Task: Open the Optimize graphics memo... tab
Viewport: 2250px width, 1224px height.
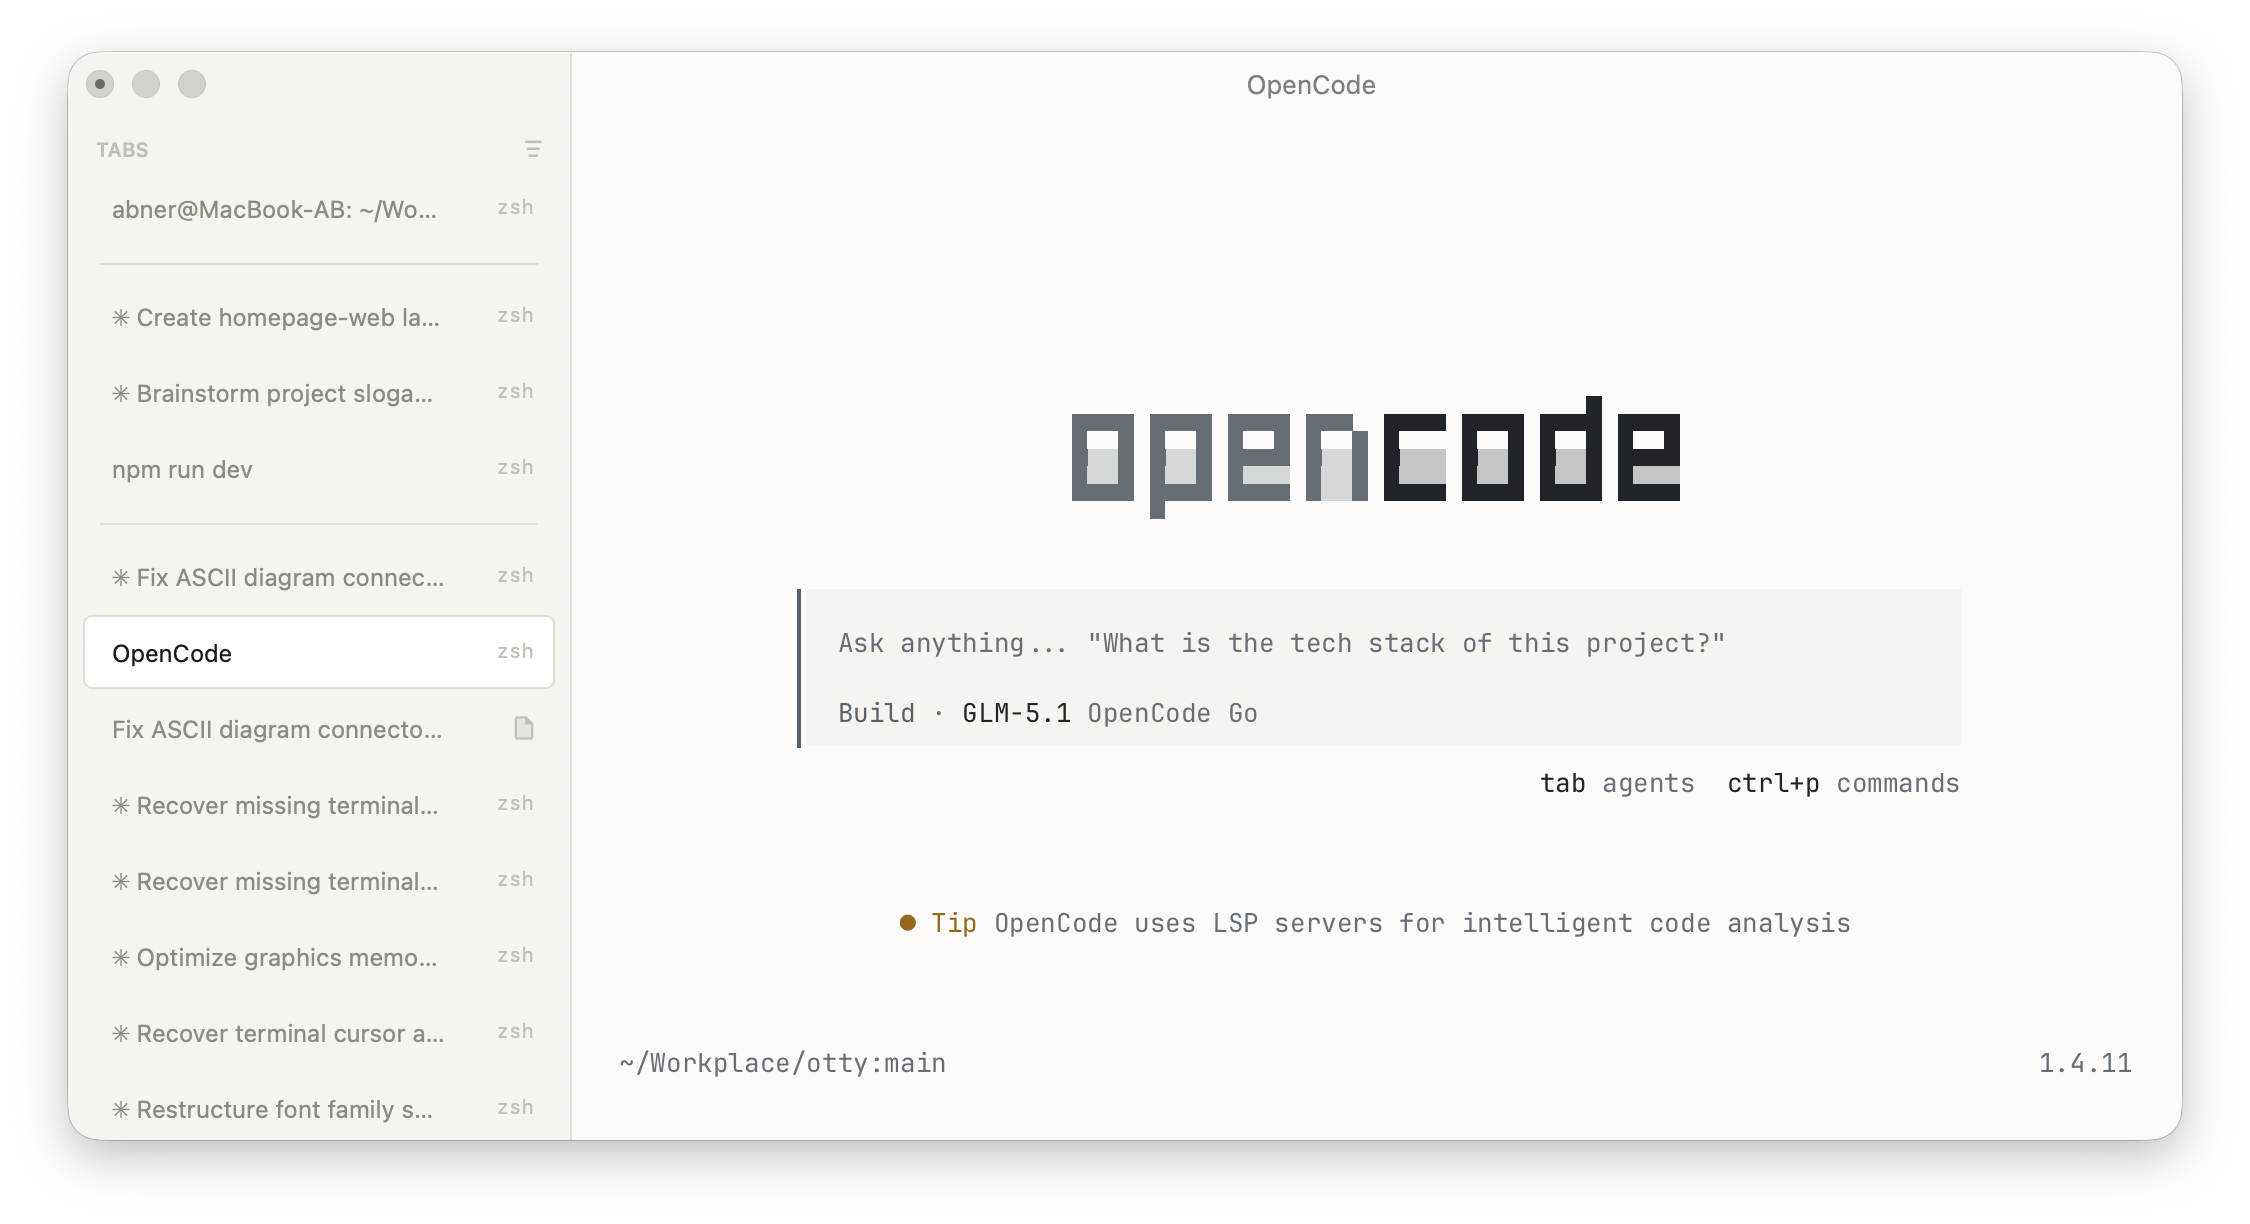Action: (x=319, y=957)
